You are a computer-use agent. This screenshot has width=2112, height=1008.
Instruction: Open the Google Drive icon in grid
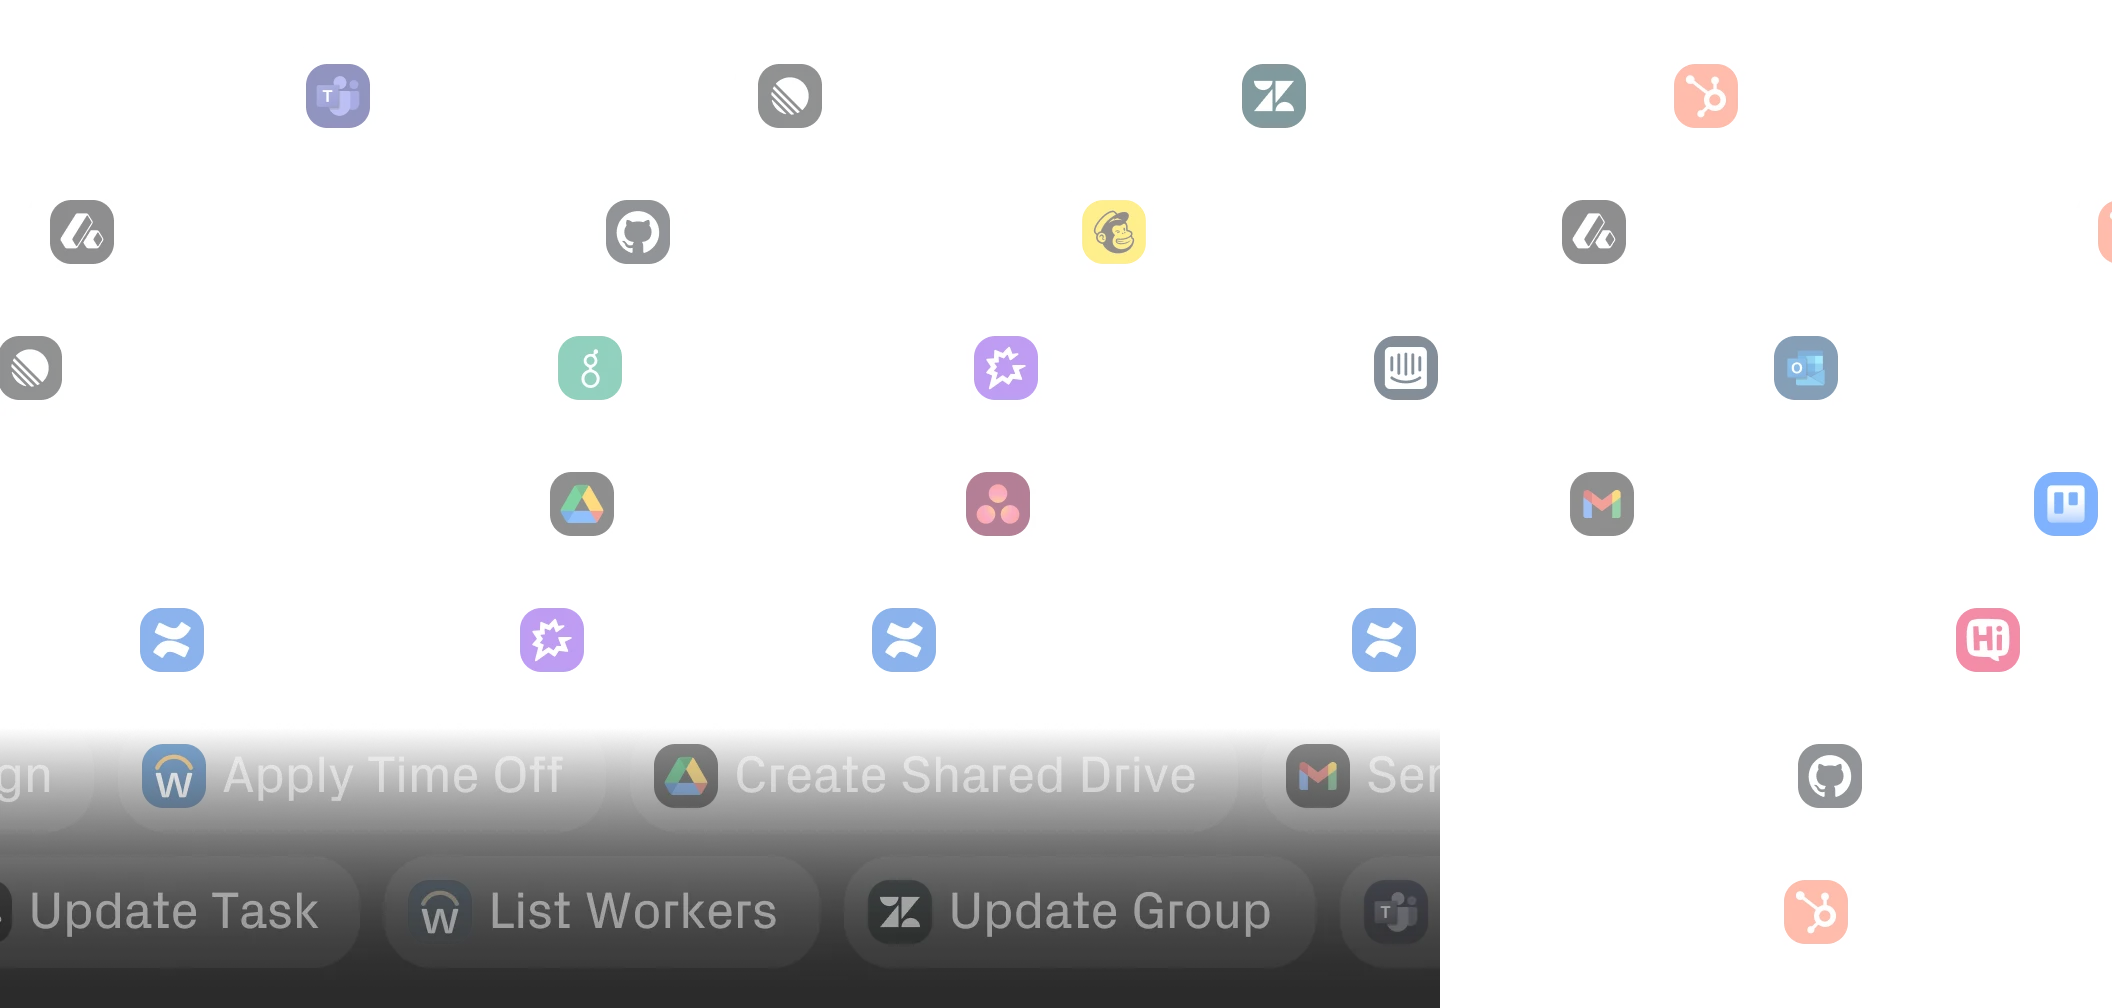click(582, 504)
